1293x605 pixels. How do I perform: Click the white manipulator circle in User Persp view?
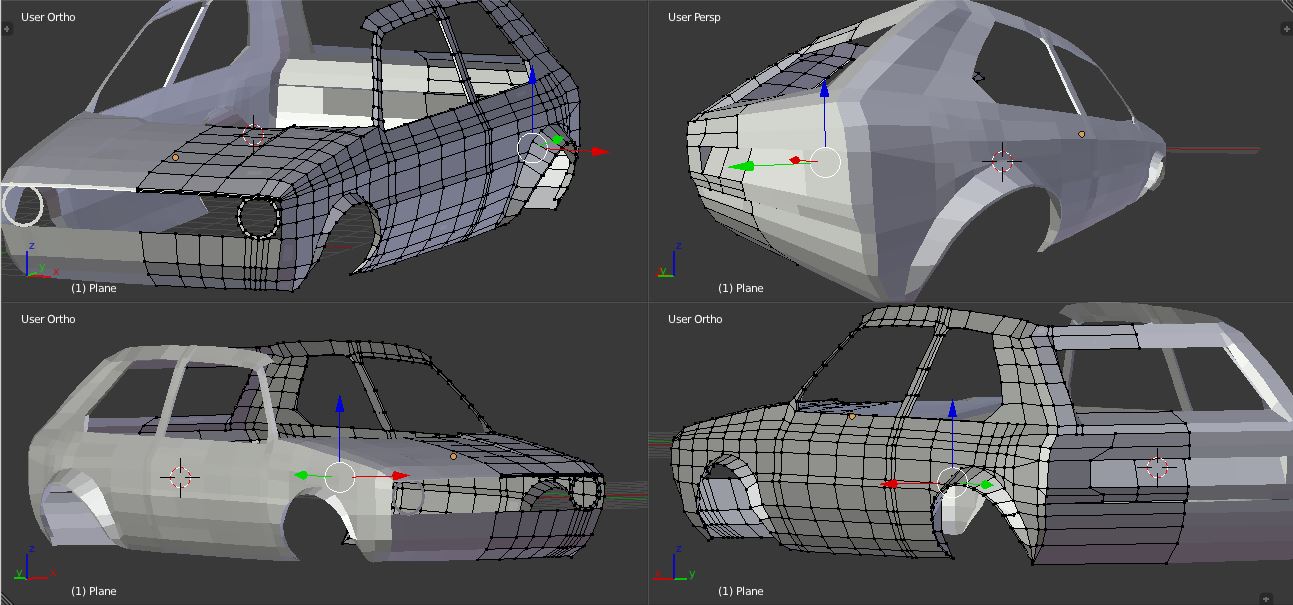click(x=825, y=161)
